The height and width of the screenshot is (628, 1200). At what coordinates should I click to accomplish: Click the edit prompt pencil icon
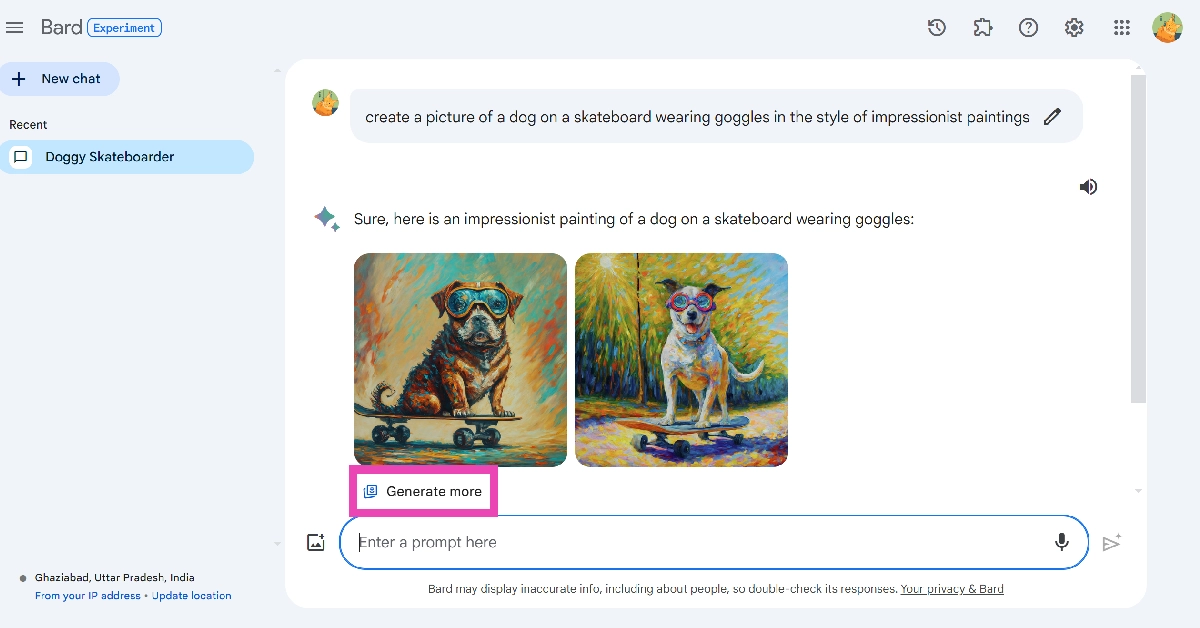tap(1052, 117)
